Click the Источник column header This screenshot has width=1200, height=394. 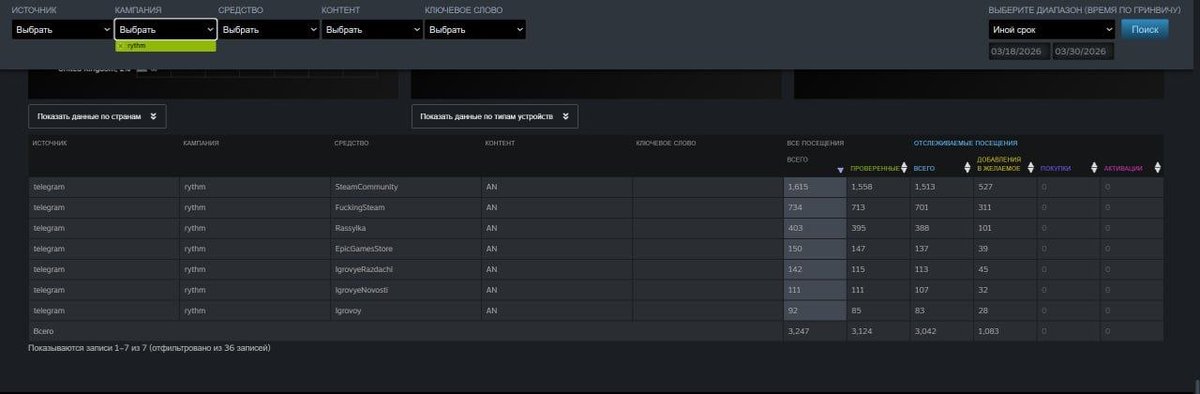tap(50, 143)
